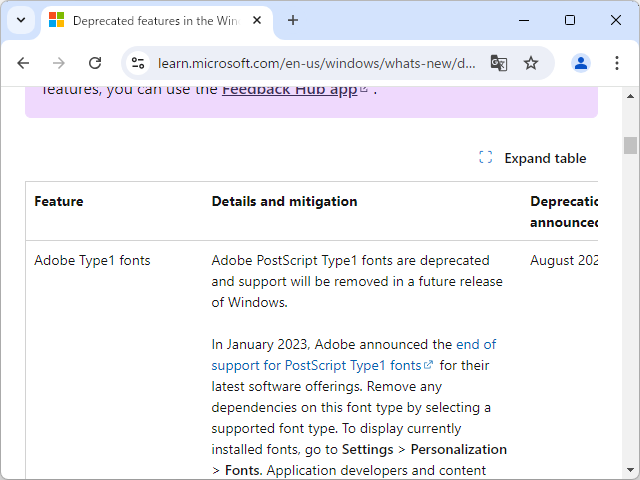Click the browser forward arrow
Viewport: 640px width, 480px height.
59,63
